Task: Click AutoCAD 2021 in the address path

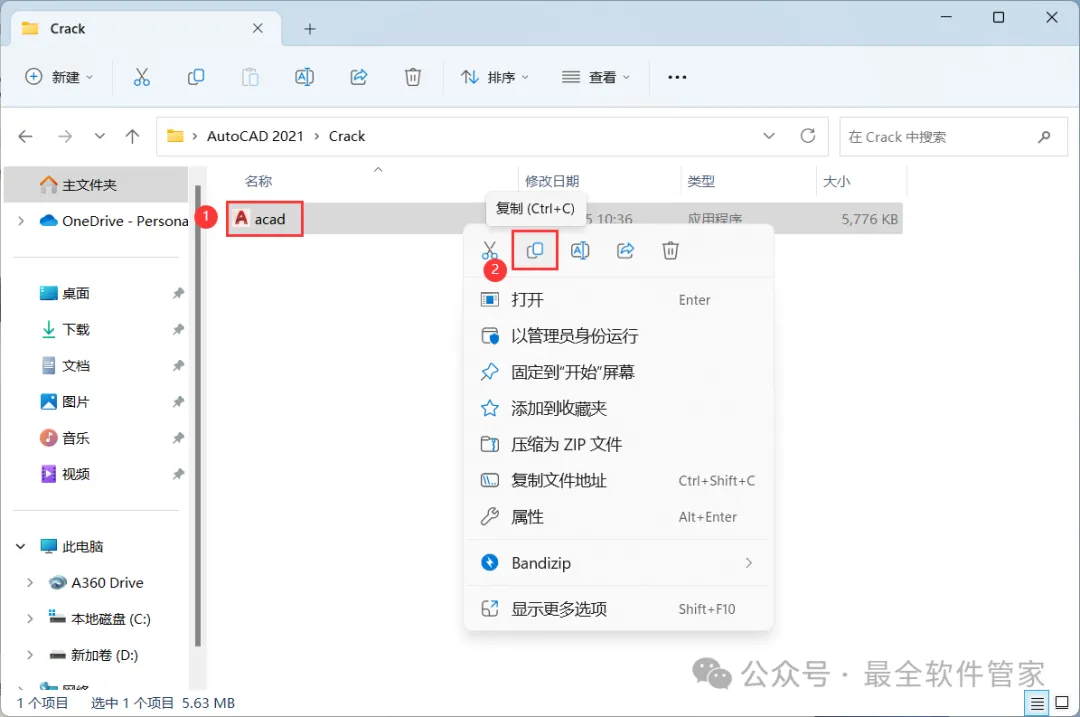Action: coord(255,136)
